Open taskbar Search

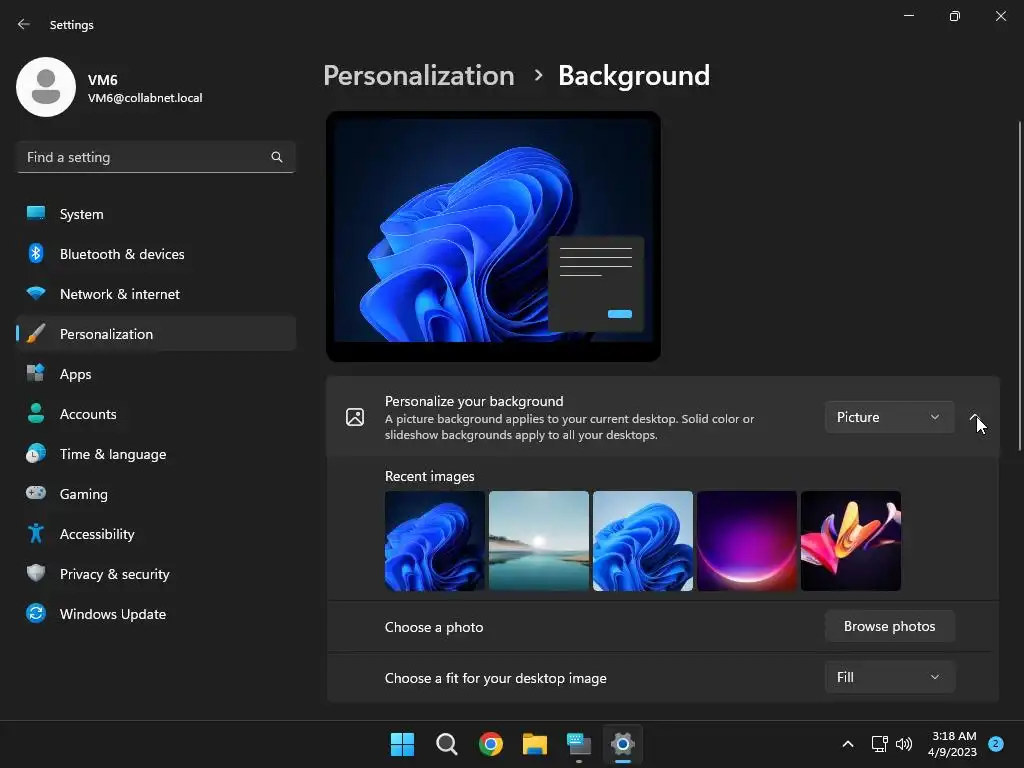[x=447, y=744]
